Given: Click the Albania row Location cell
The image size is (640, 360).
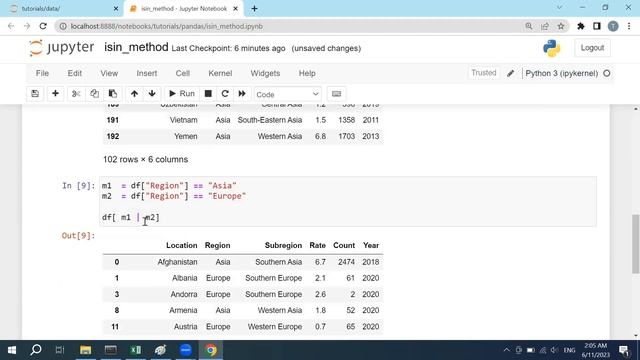Looking at the screenshot, I should (x=184, y=278).
